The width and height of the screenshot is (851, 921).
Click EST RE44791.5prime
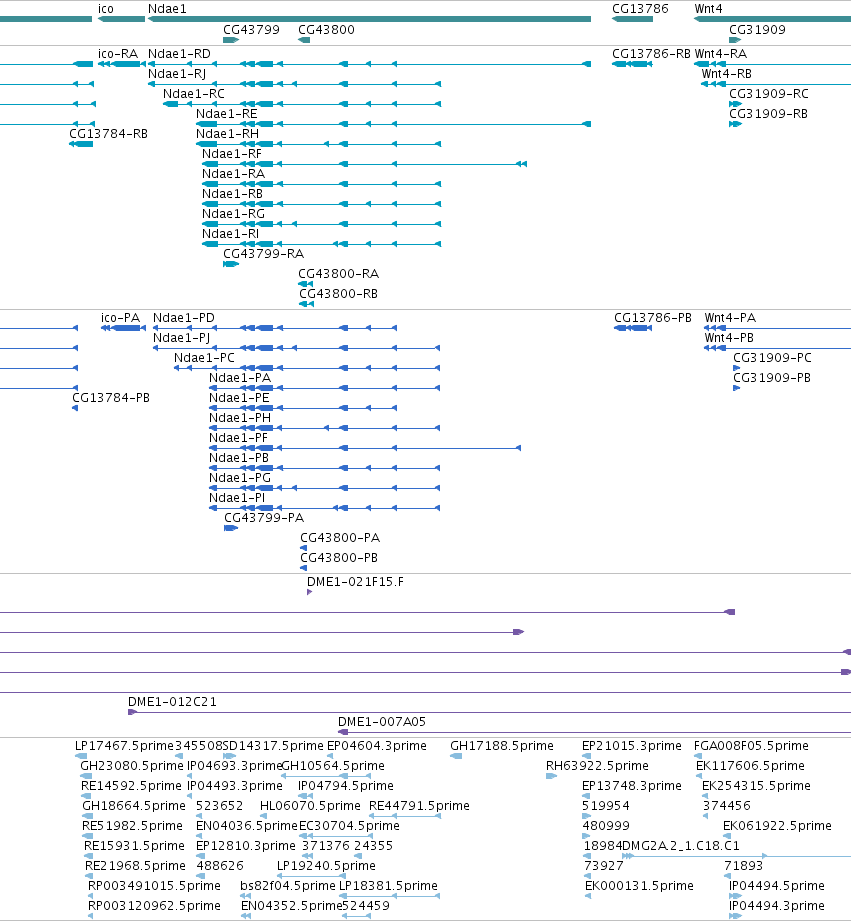(405, 816)
